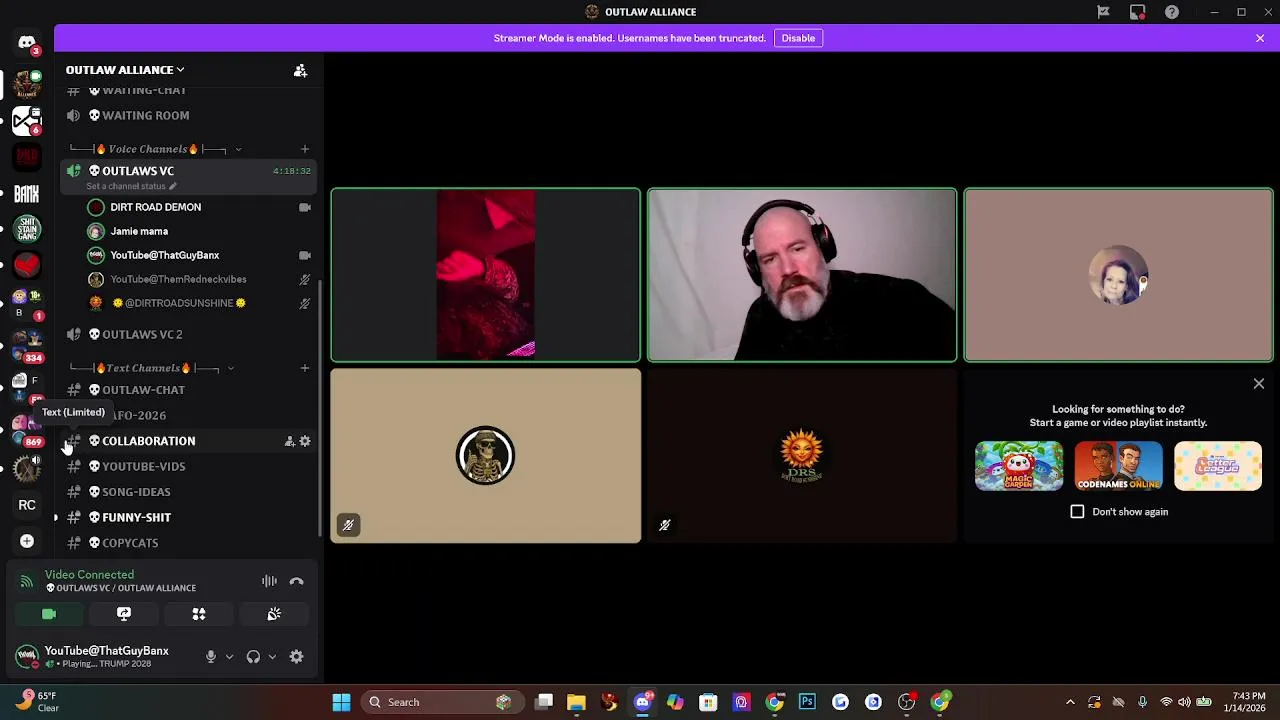Open the red heart server icon
Image resolution: width=1280 pixels, height=720 pixels.
[x=27, y=265]
